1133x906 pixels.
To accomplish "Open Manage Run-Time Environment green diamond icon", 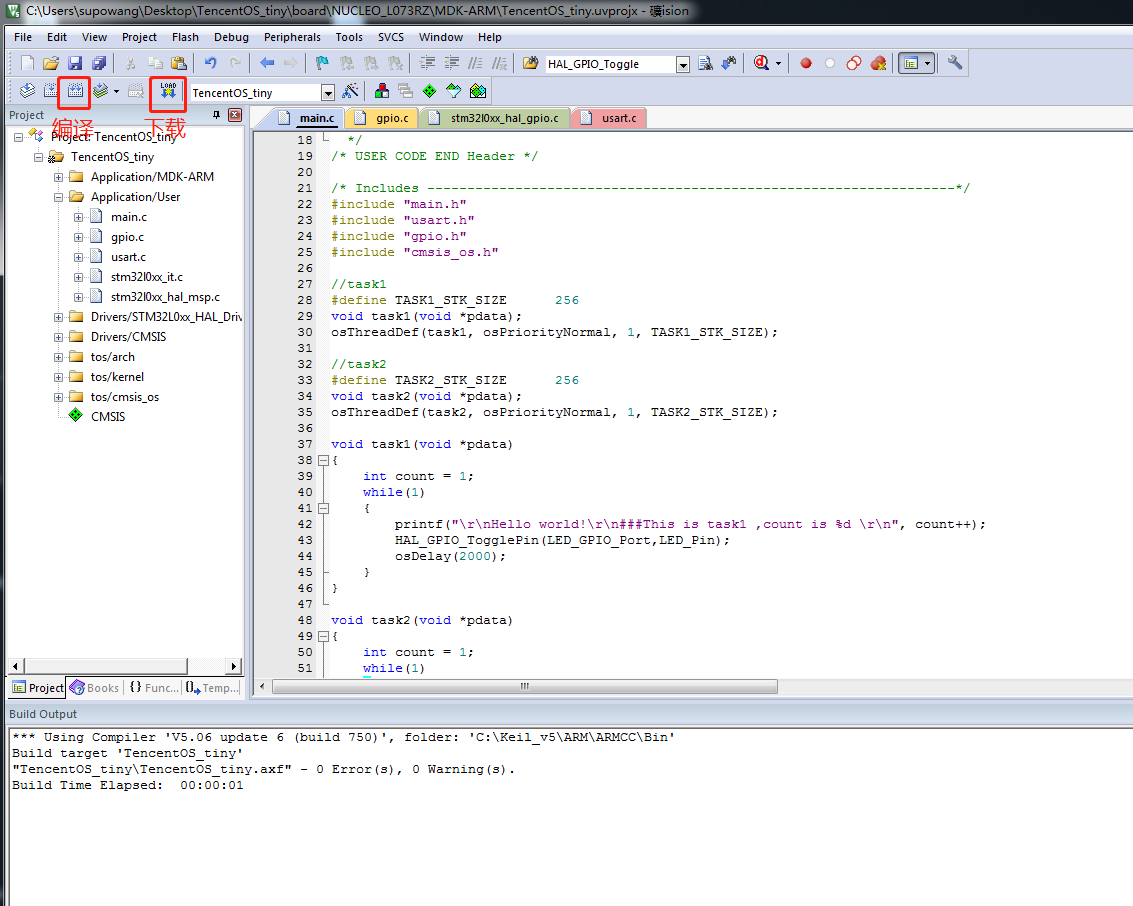I will pyautogui.click(x=429, y=91).
